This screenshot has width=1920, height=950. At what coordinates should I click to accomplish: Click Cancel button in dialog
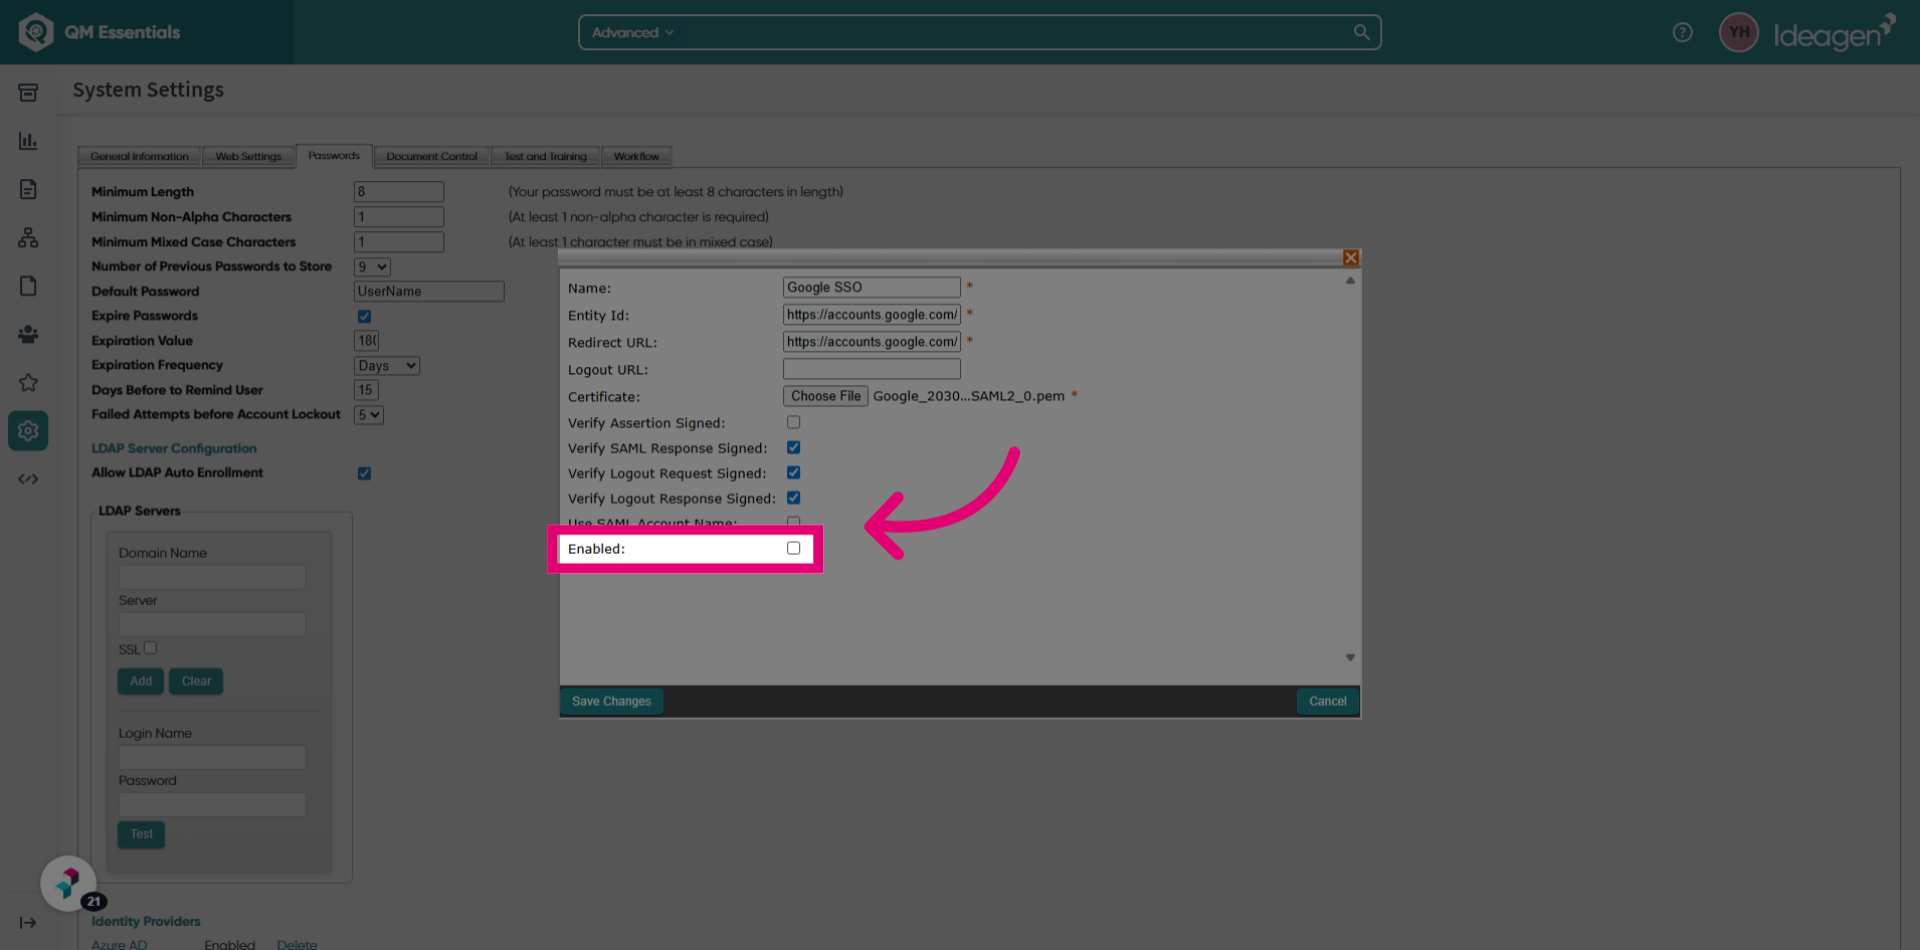point(1328,701)
